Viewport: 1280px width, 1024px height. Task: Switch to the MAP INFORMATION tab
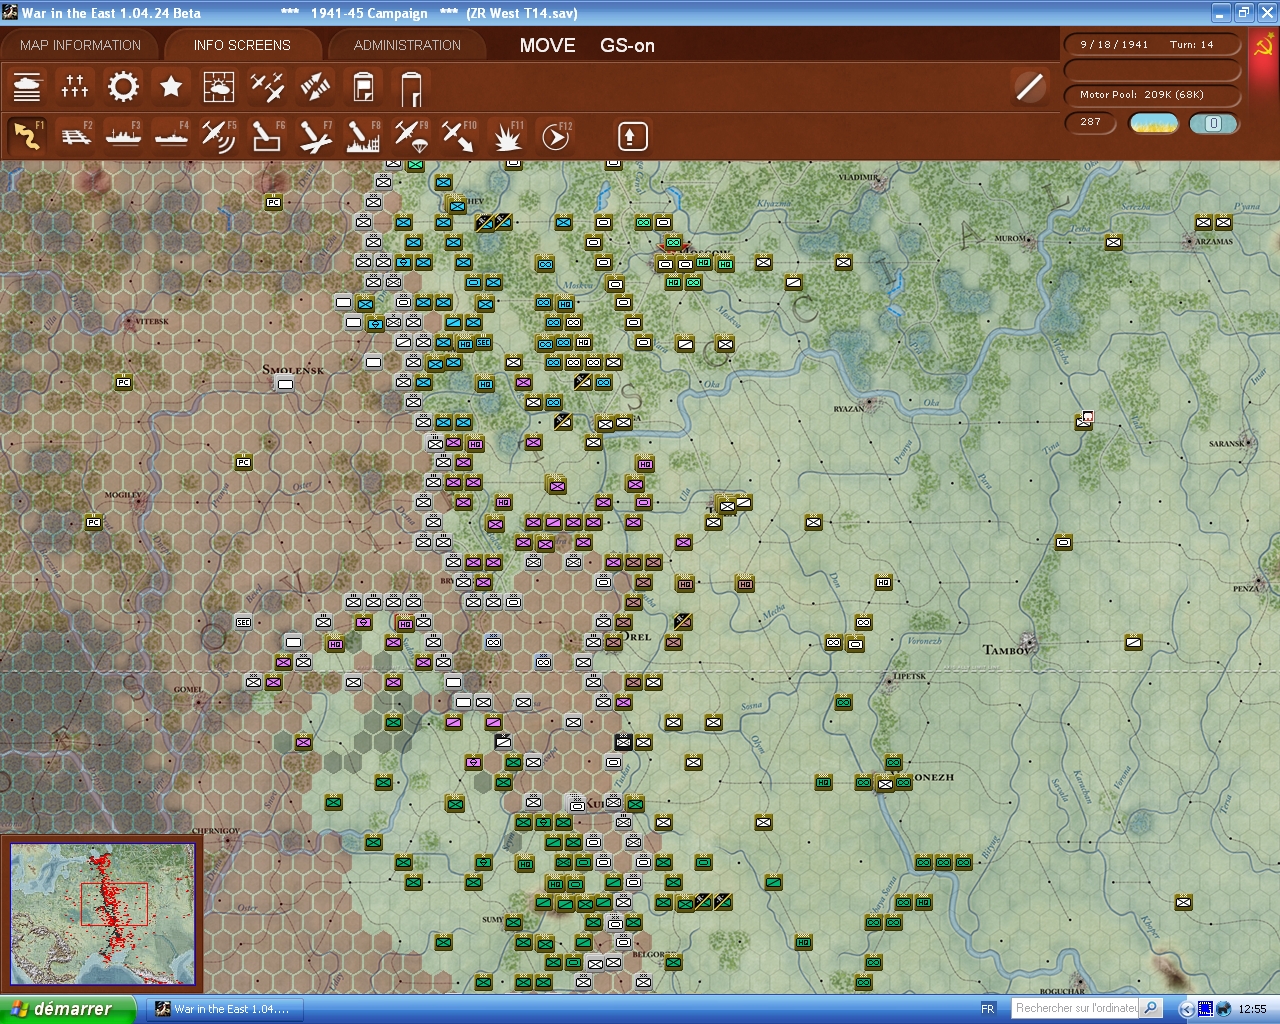click(x=80, y=45)
